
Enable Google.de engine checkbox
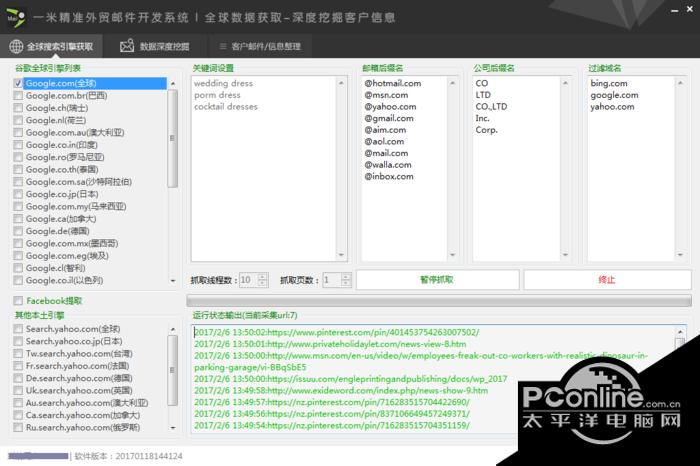[18, 231]
